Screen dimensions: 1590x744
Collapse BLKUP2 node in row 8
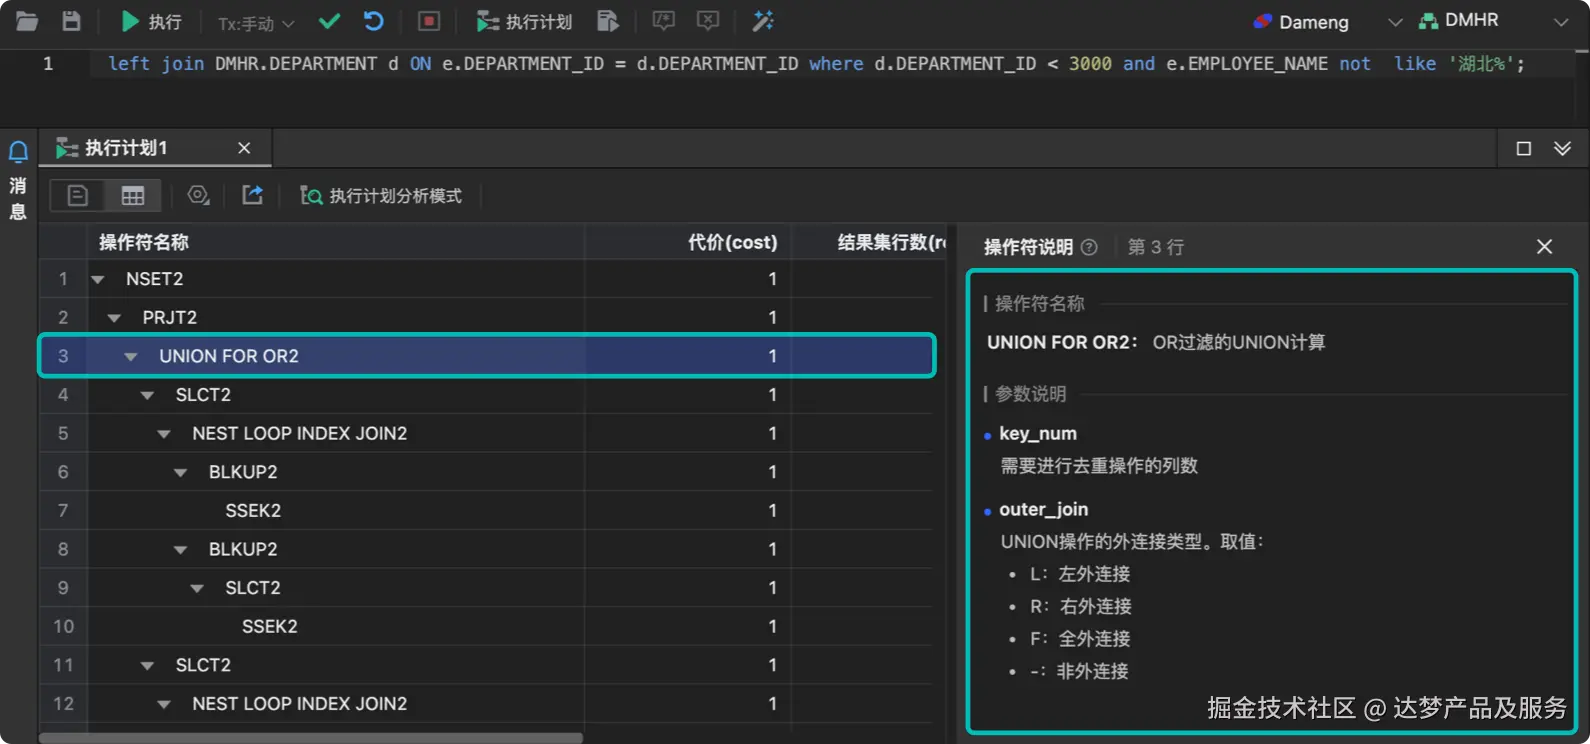(180, 550)
